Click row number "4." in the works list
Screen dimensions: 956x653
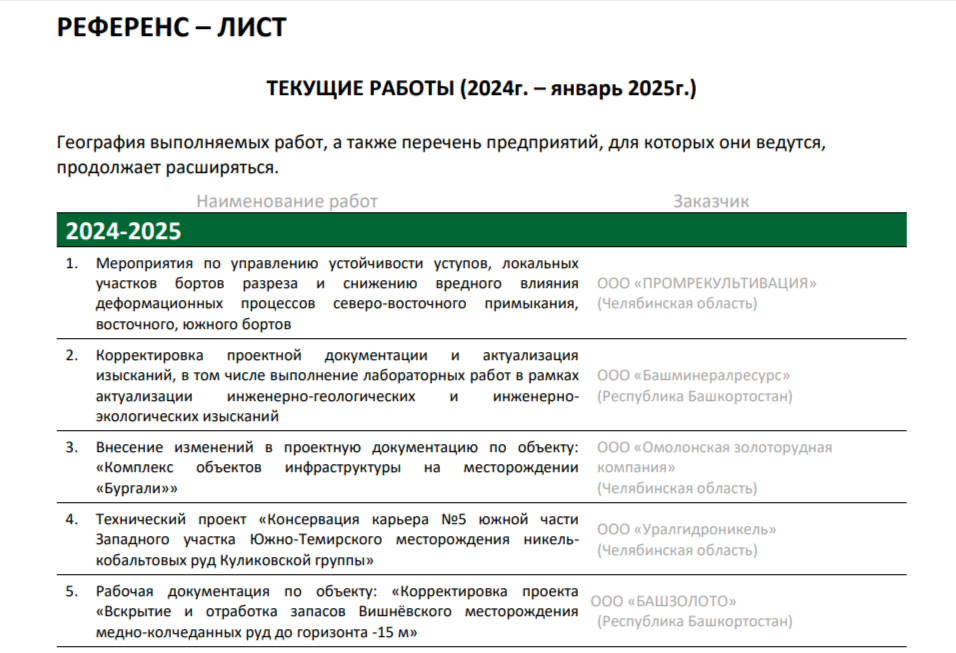[x=72, y=519]
